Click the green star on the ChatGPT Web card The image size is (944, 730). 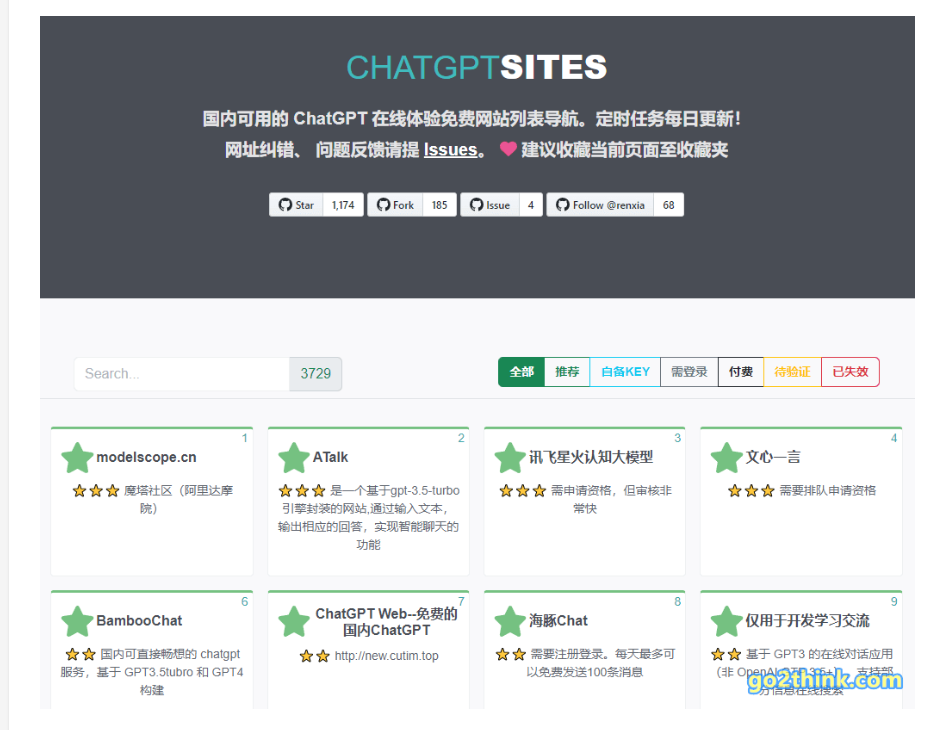294,621
